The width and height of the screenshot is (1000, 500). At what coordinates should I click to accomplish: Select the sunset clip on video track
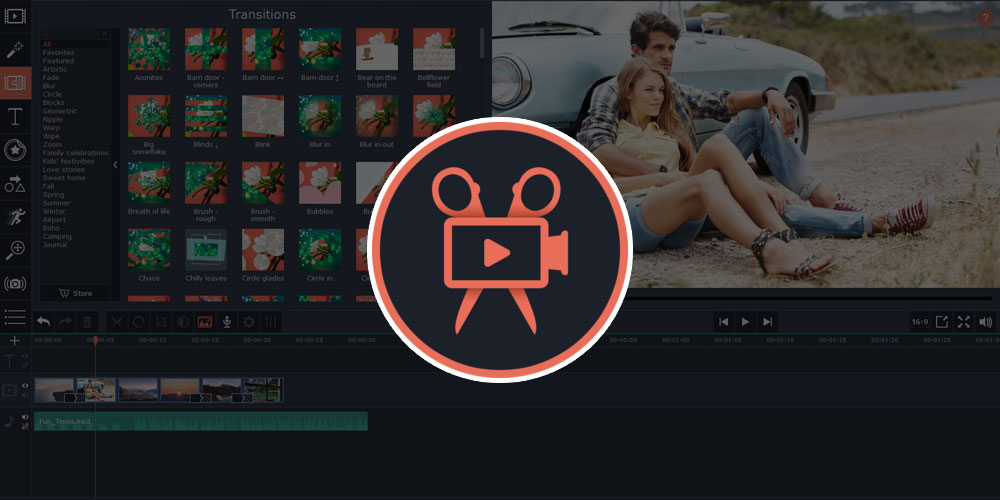tap(180, 390)
